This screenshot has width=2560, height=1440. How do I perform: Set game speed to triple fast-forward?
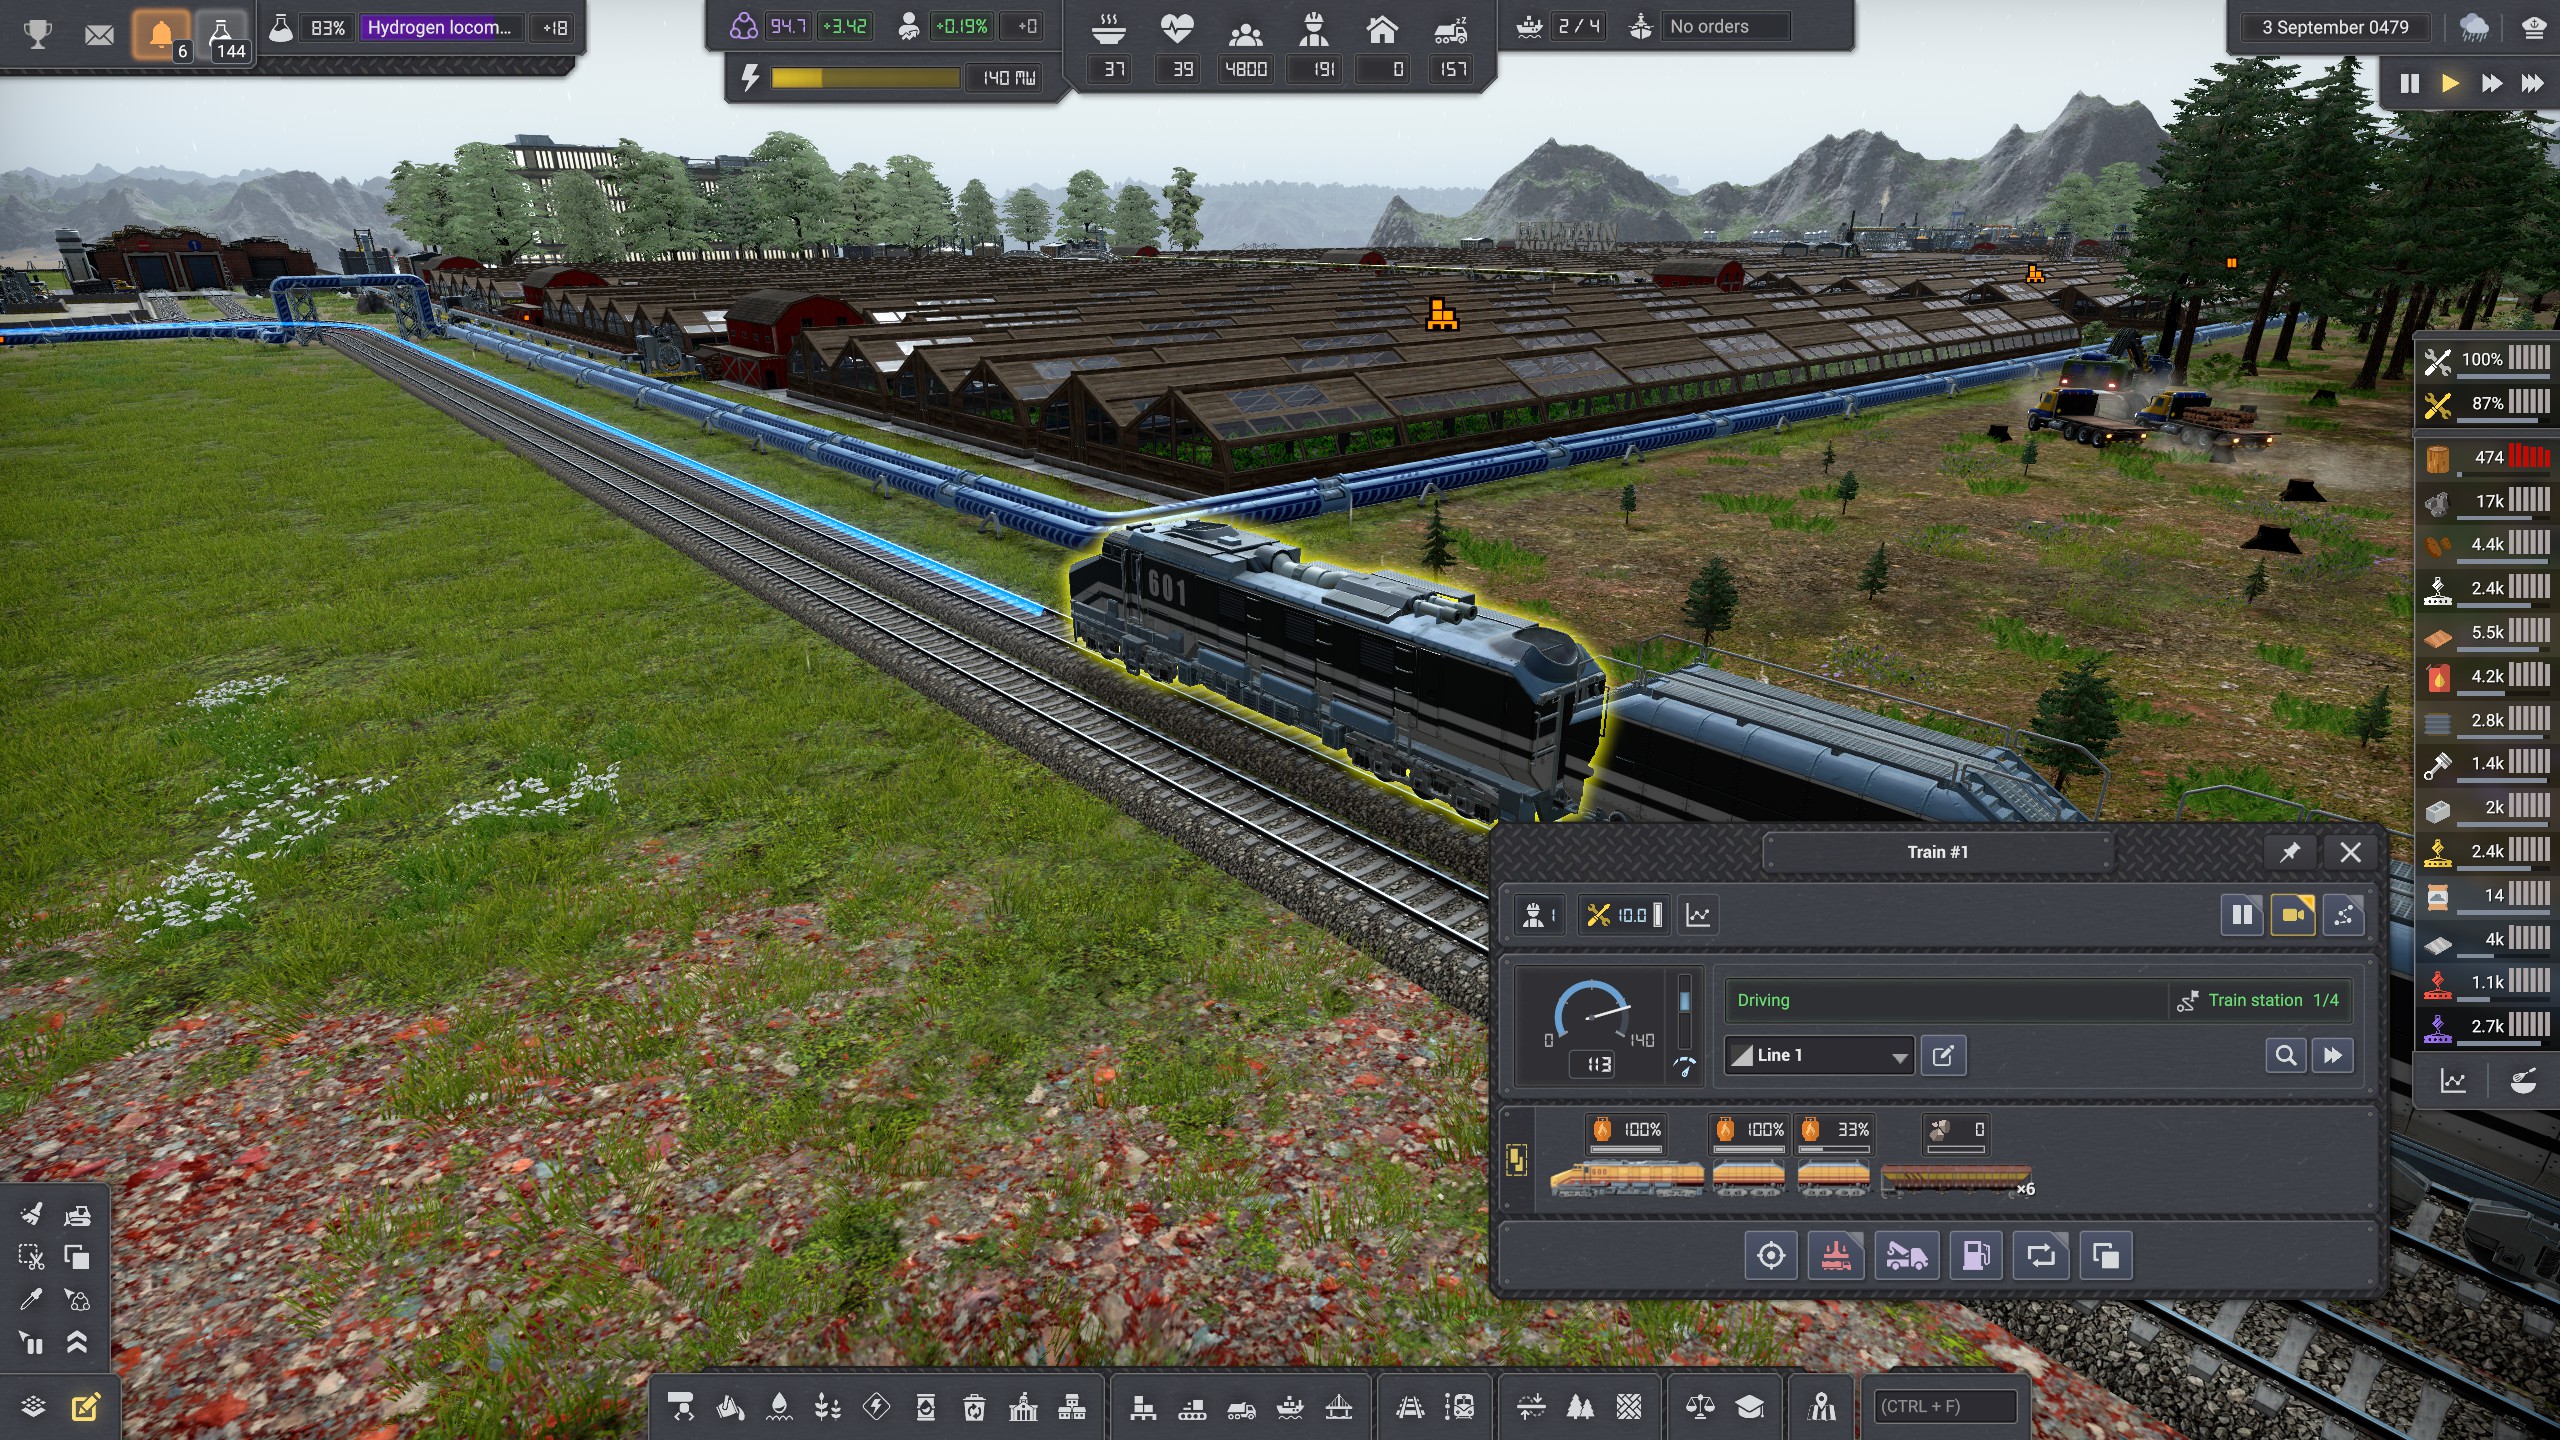pyautogui.click(x=2532, y=83)
